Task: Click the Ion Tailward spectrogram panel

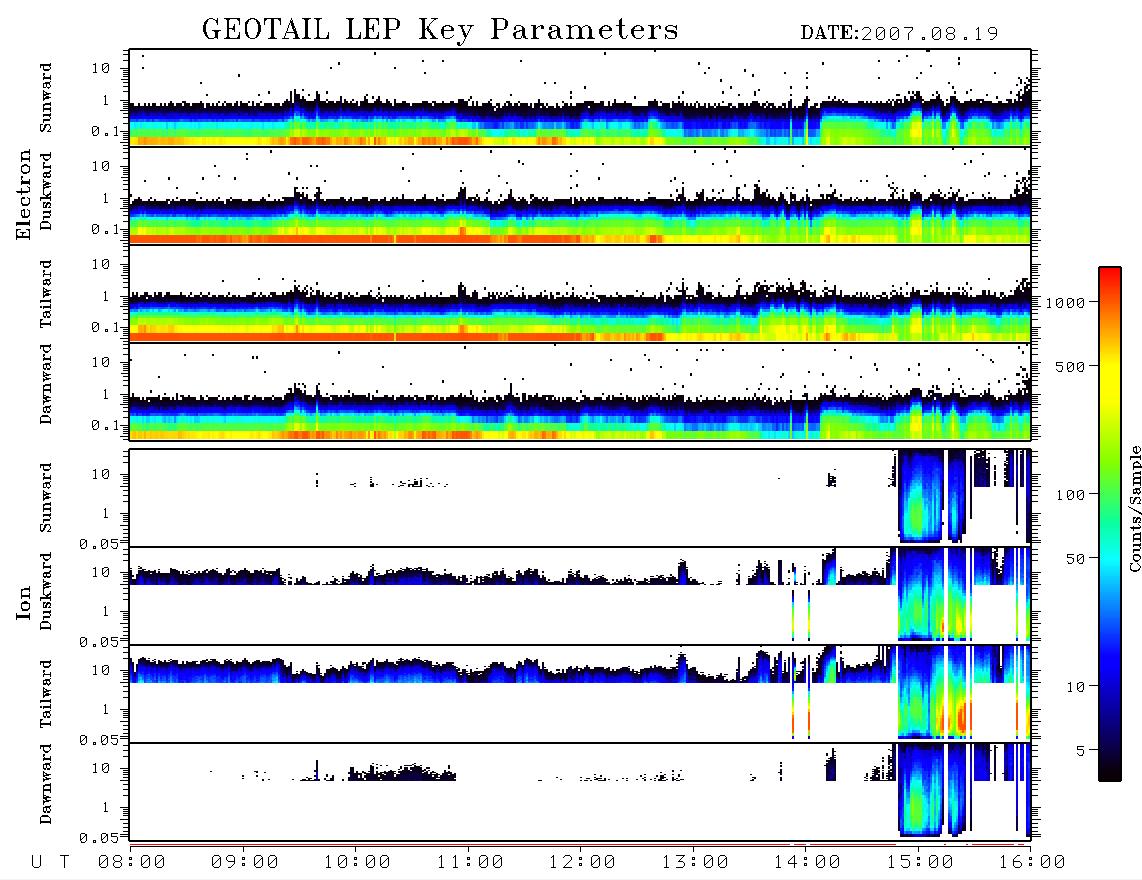Action: 580,694
